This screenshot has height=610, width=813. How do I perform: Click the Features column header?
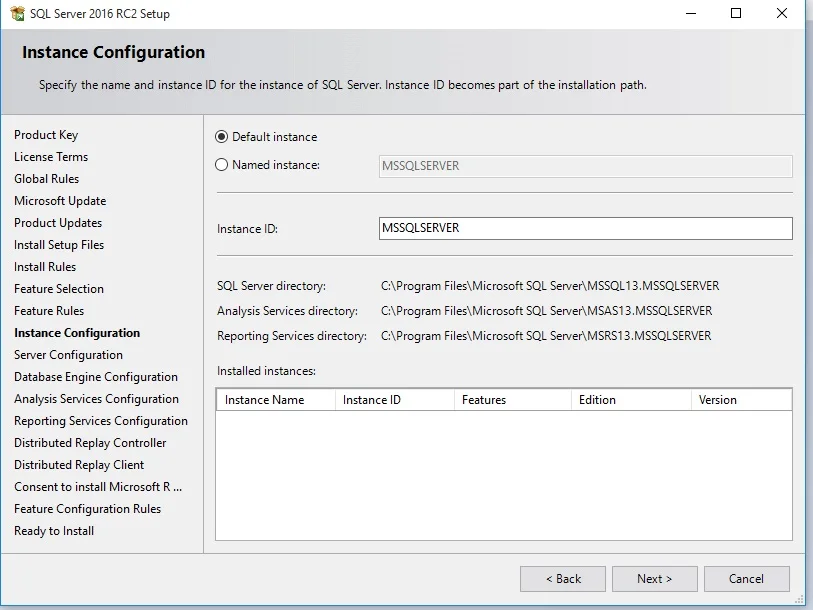[488, 399]
